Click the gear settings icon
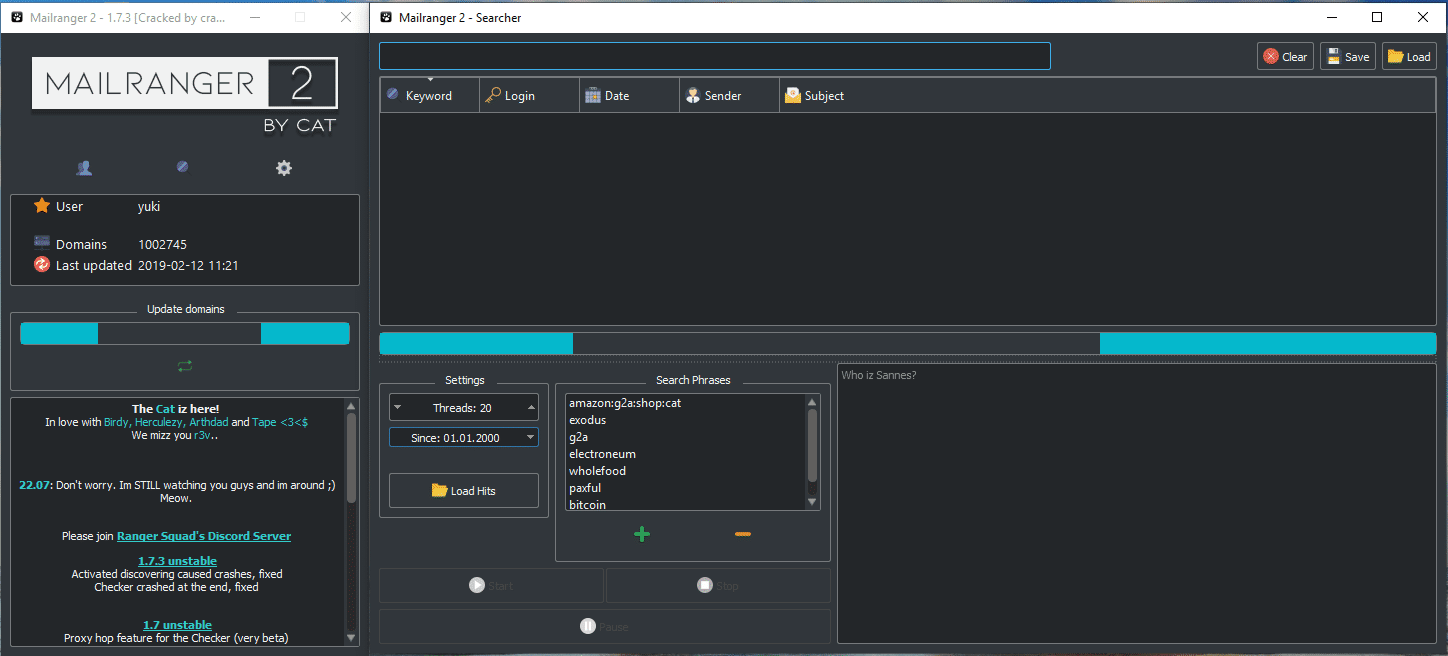Screen dimensions: 1448x656 [284, 168]
